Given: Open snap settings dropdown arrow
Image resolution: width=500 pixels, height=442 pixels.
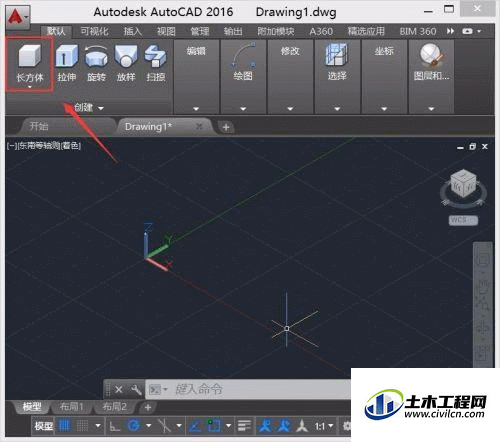Looking at the screenshot, I should click(98, 426).
